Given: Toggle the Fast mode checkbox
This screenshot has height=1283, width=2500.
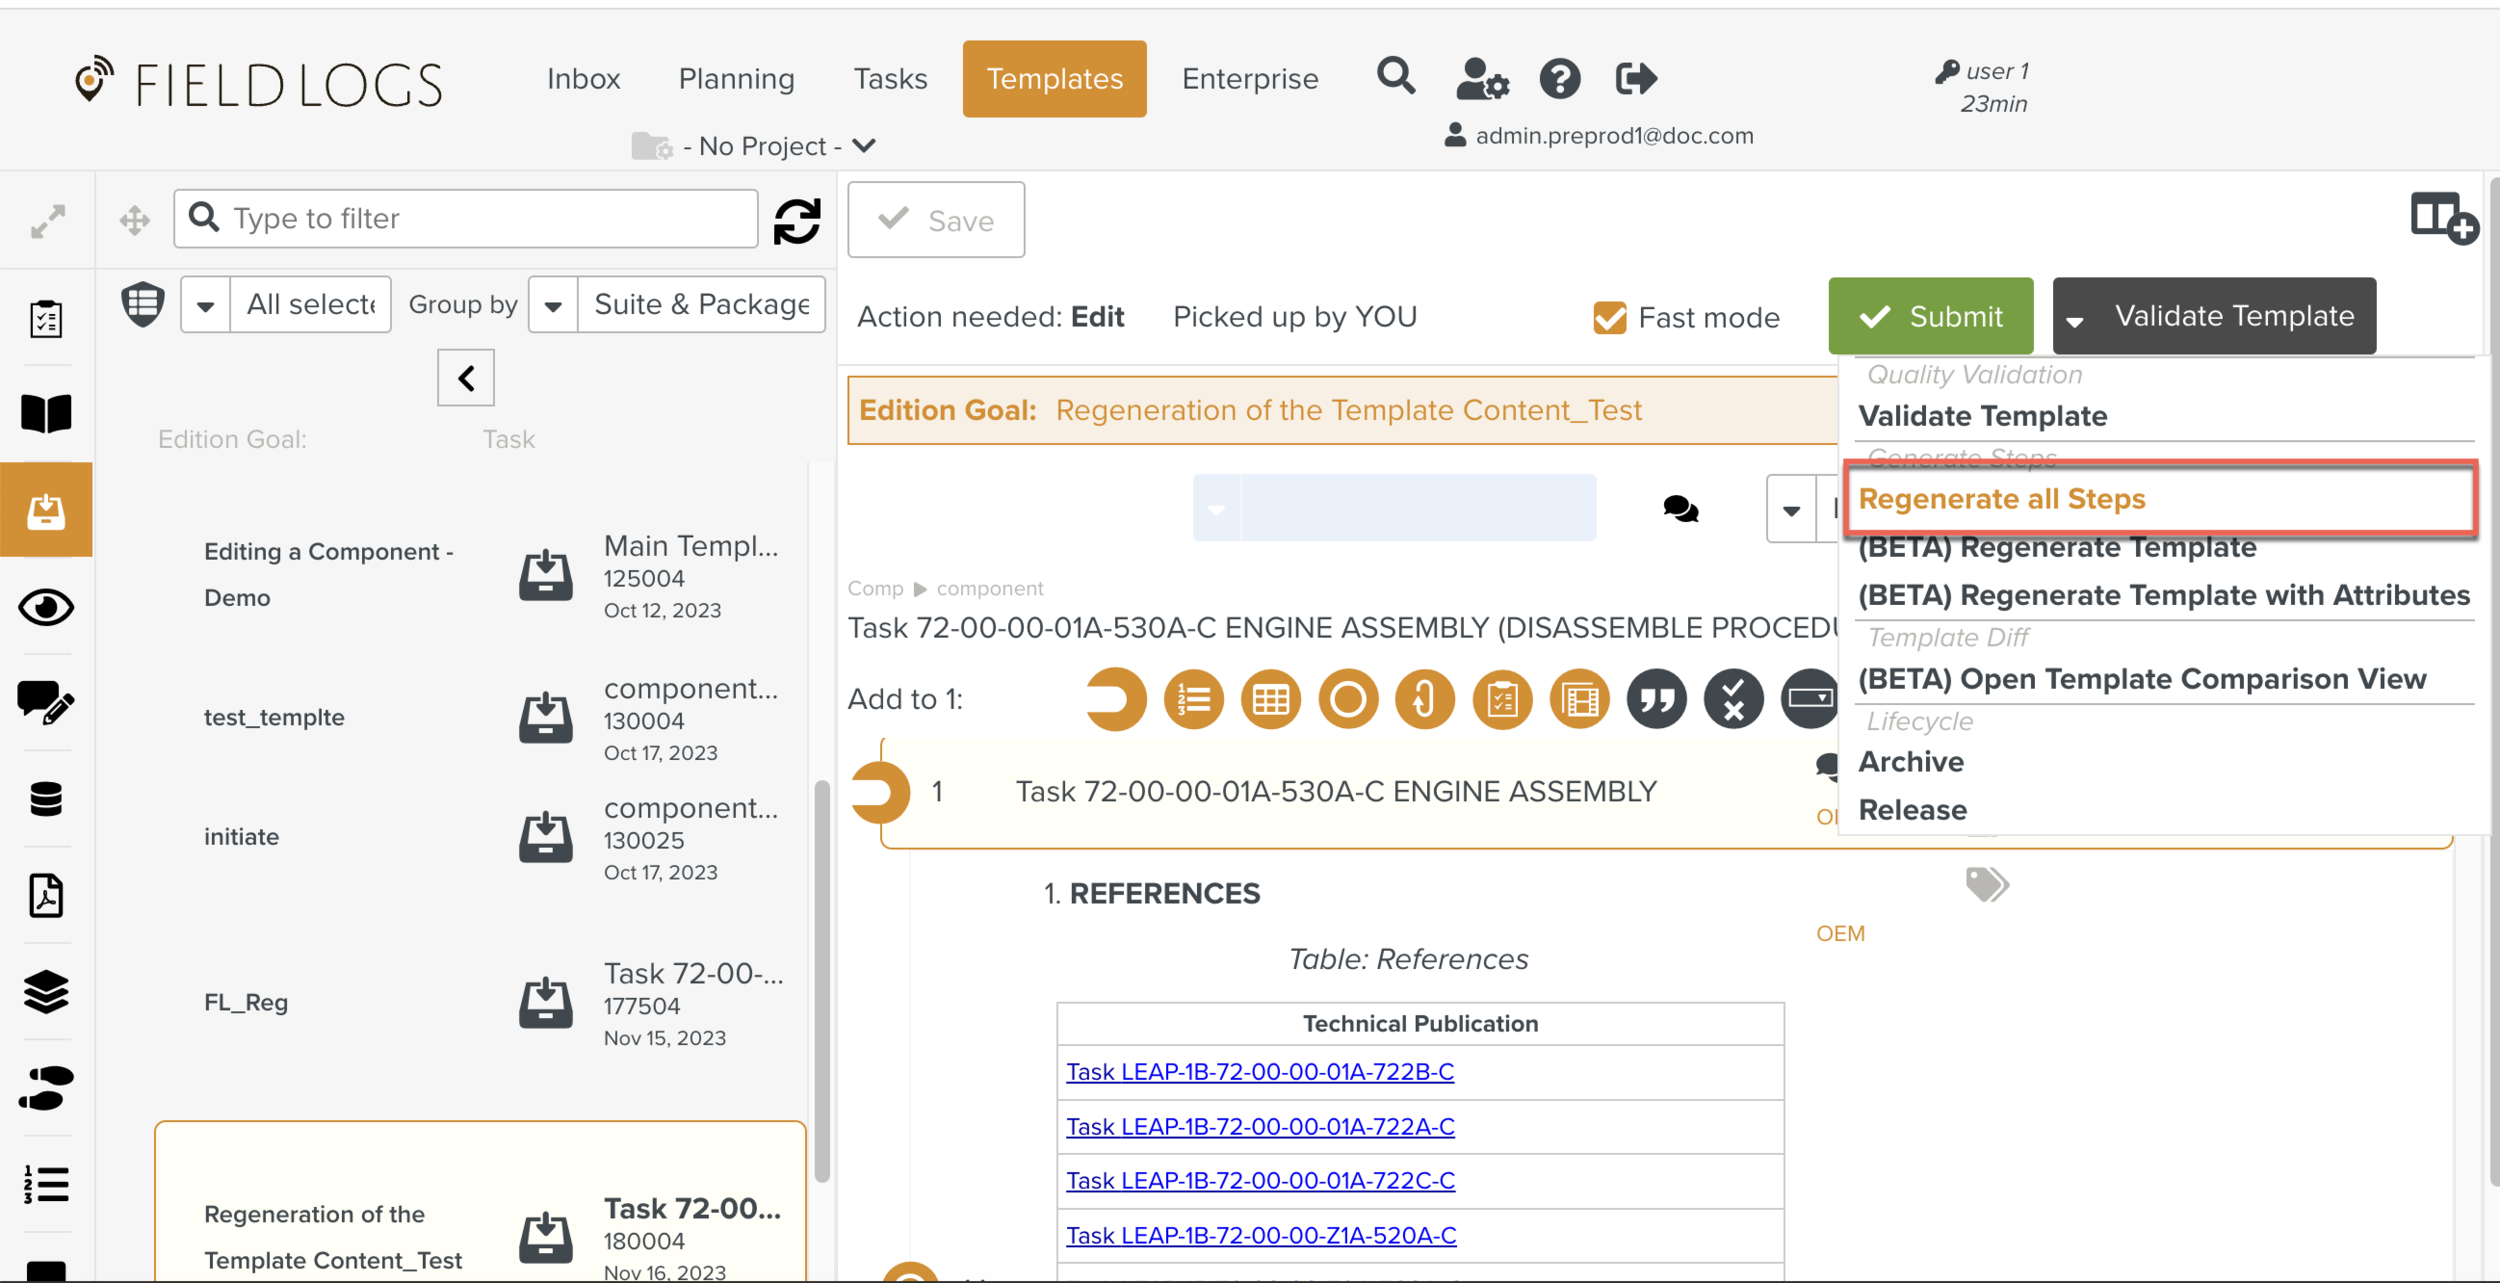Looking at the screenshot, I should (x=1609, y=318).
